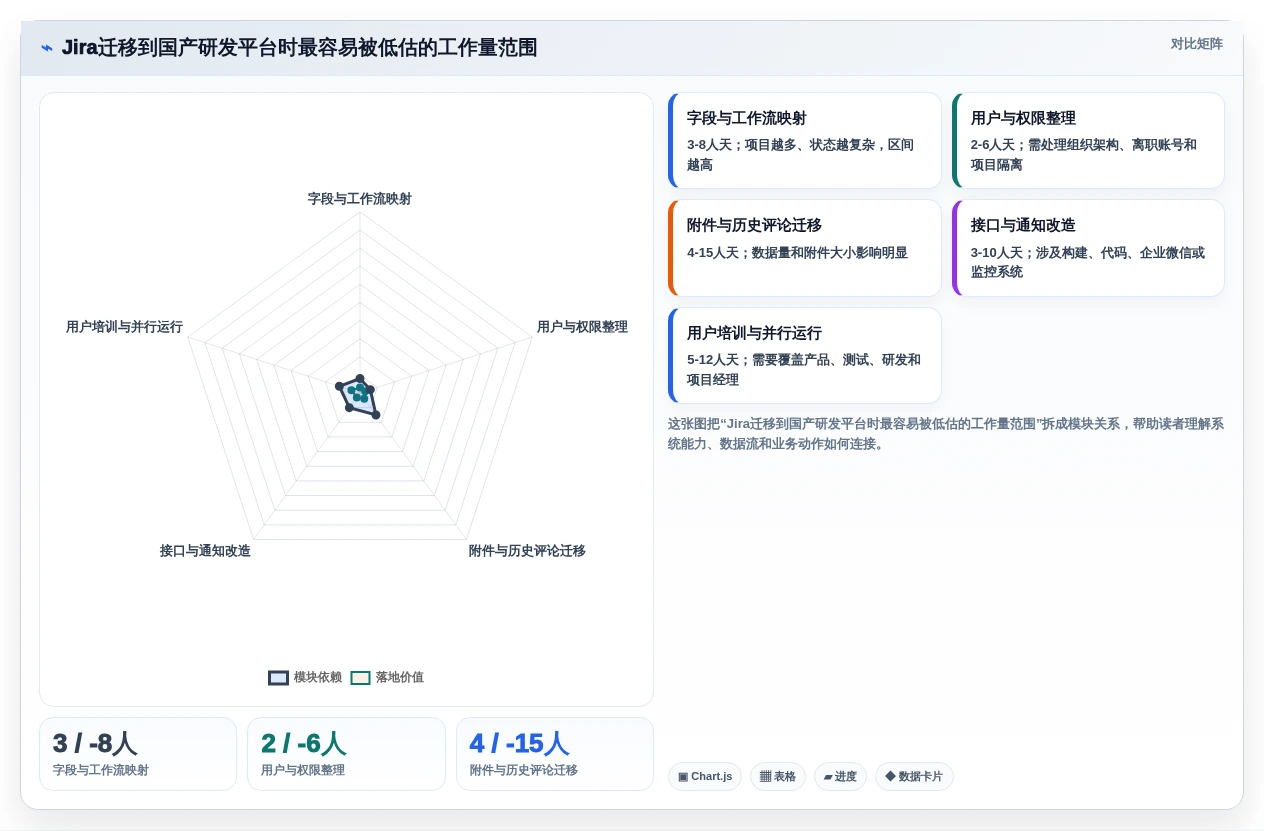Click the caption 用户与权限整理 under 2 / -6人

[x=303, y=770]
